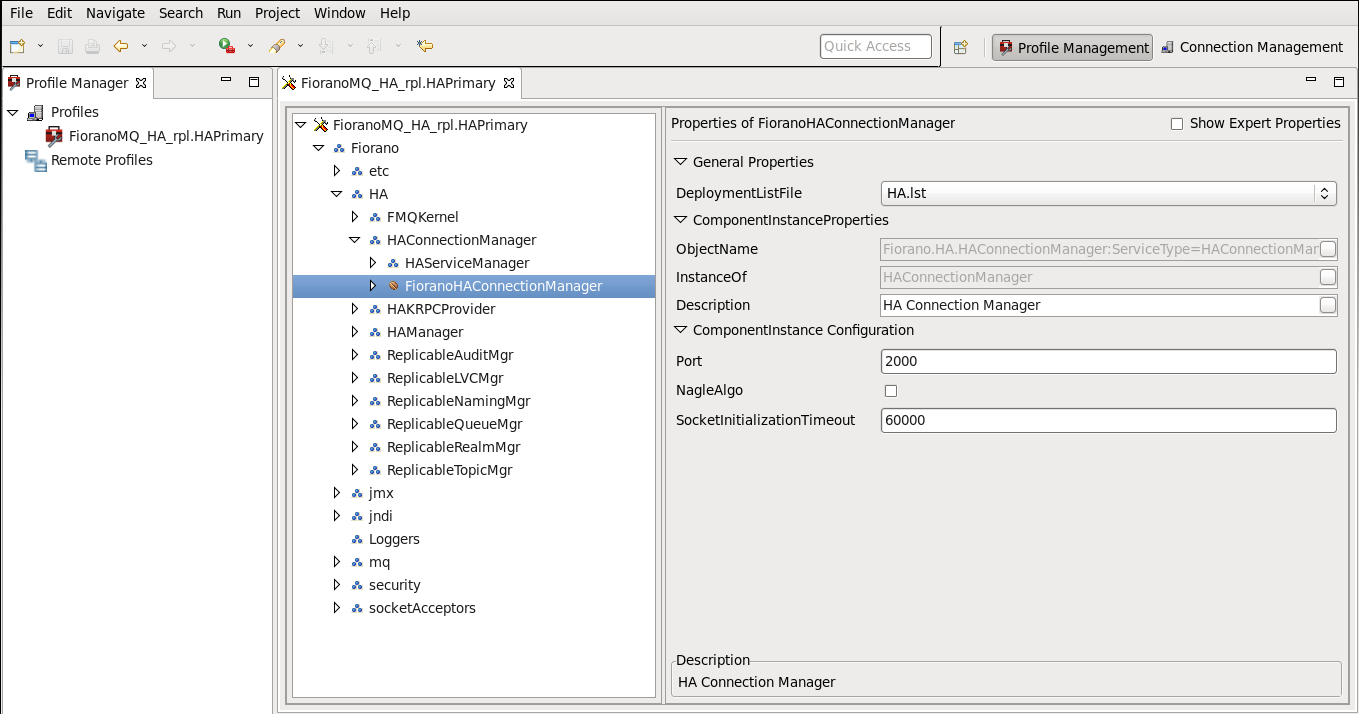Select the Remote Profiles icon

[x=36, y=160]
